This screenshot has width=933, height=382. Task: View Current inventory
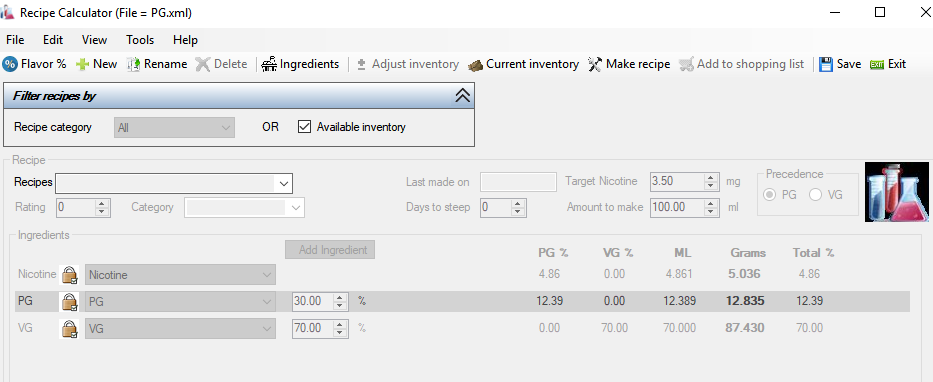point(523,64)
